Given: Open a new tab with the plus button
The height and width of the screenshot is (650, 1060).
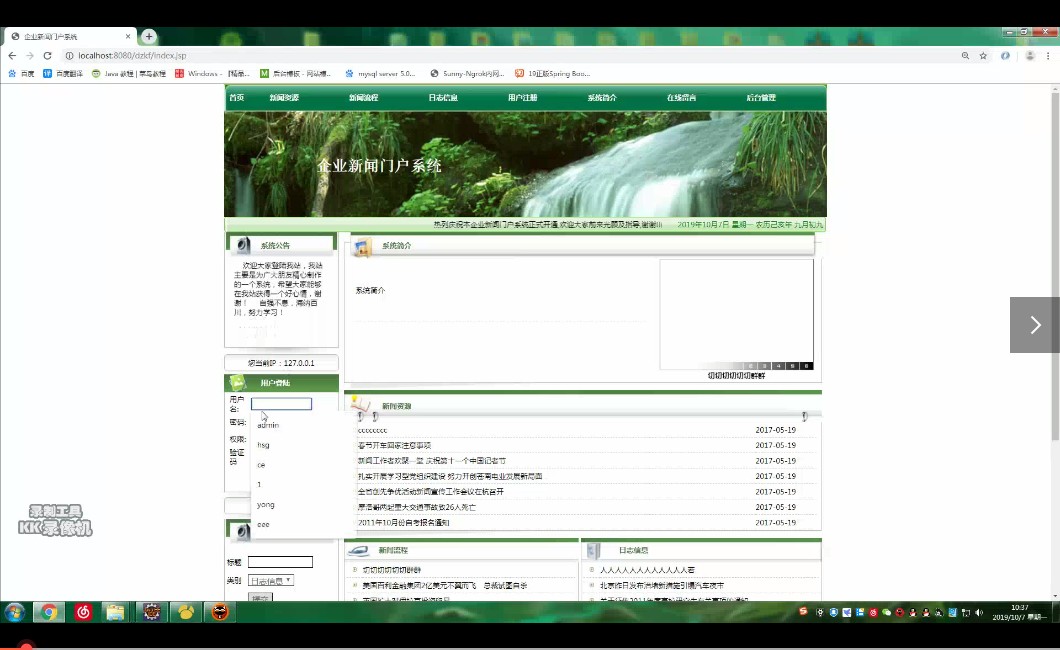Looking at the screenshot, I should click(x=149, y=36).
